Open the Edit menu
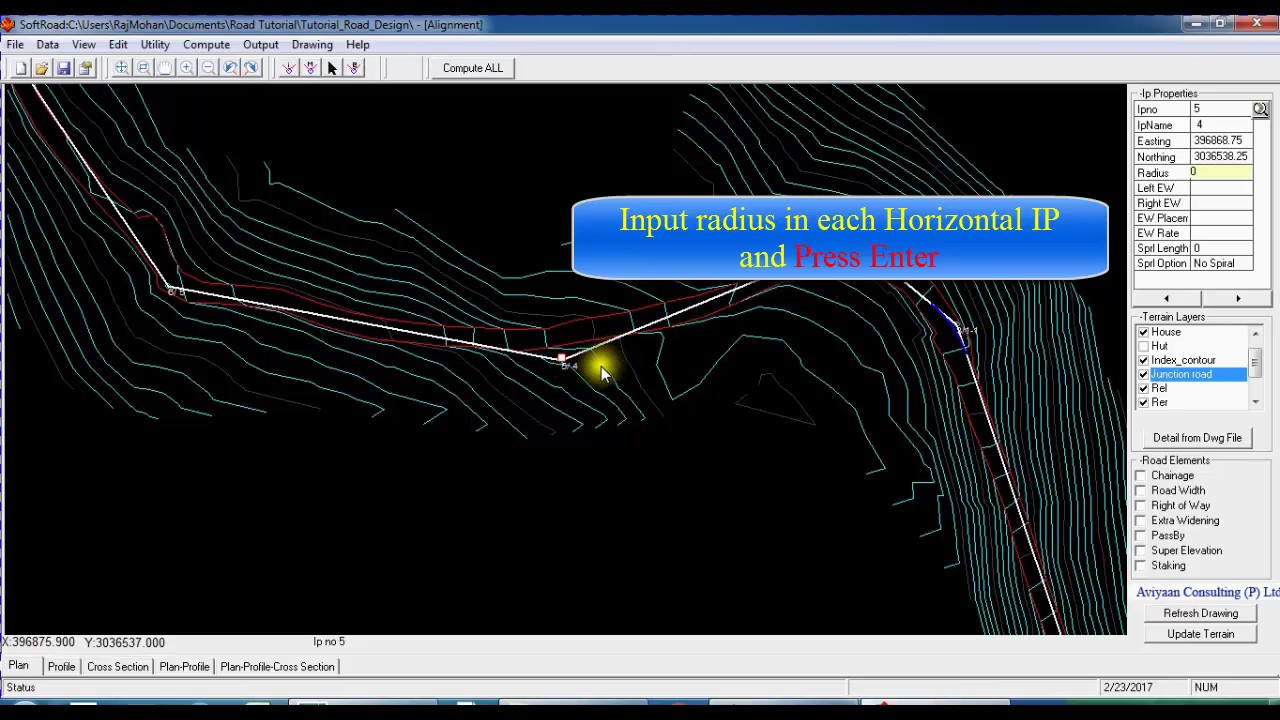1280x720 pixels. (118, 44)
